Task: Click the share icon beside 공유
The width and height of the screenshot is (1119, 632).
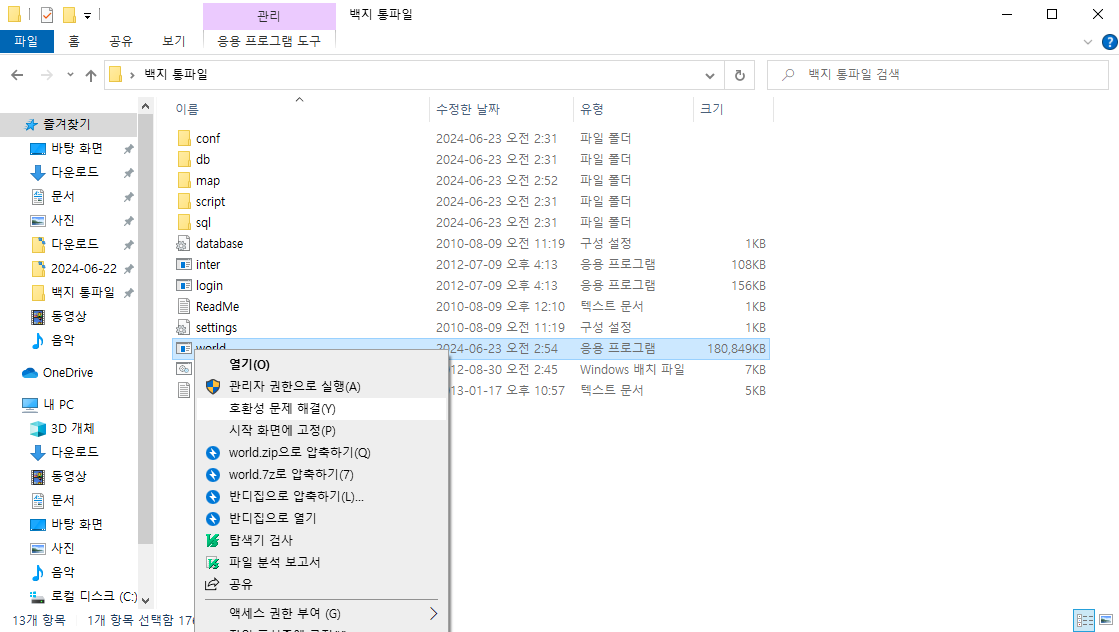Action: pos(212,584)
